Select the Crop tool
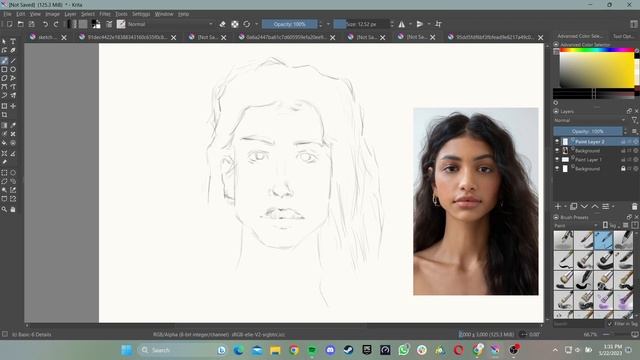 pos(4,115)
